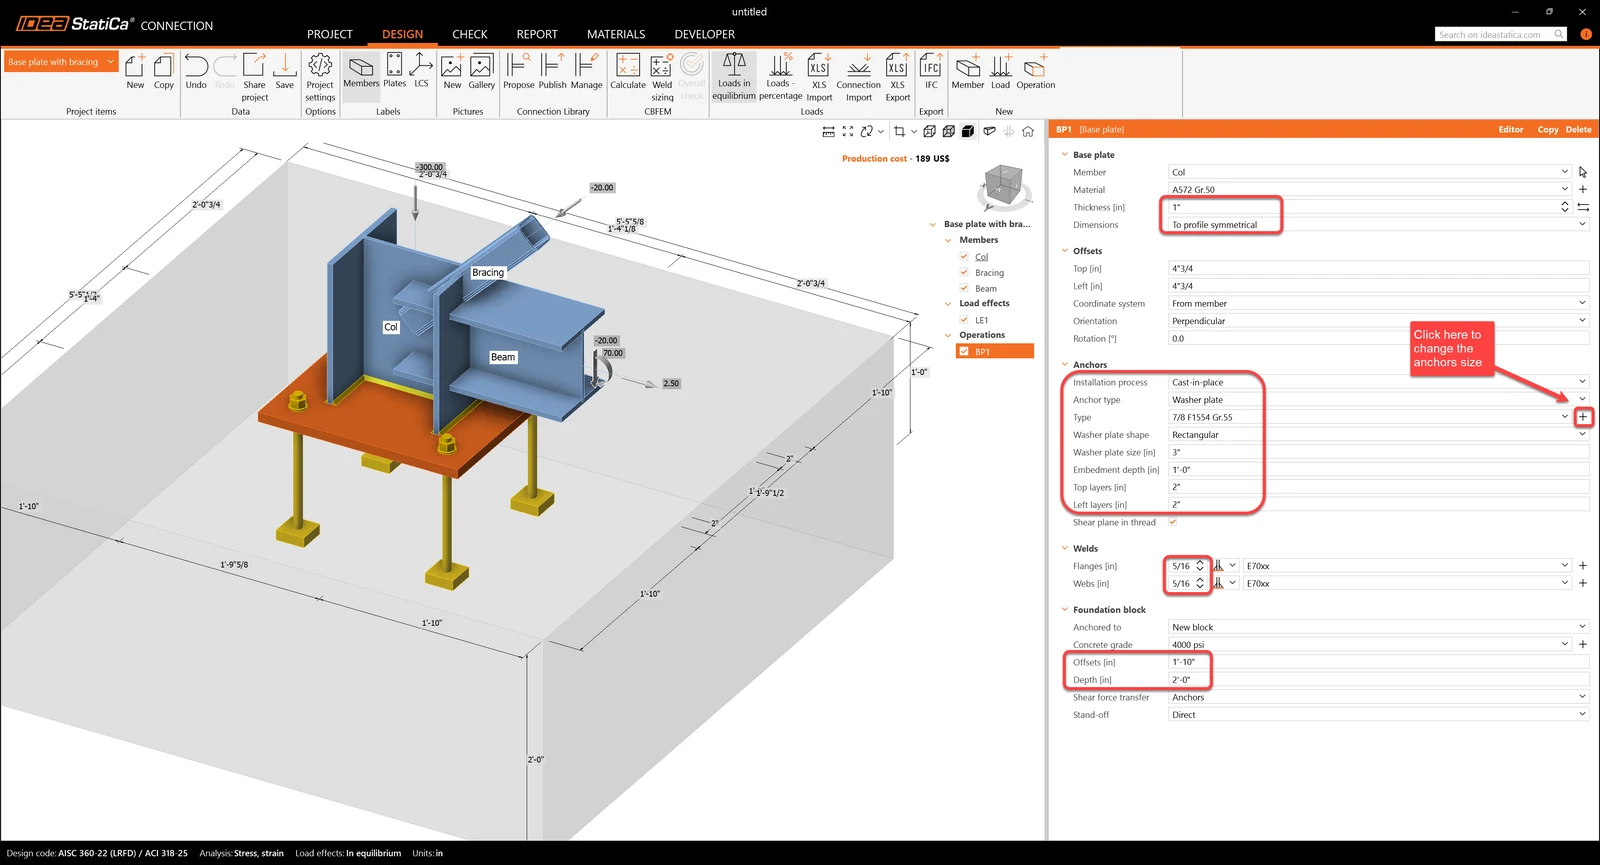The width and height of the screenshot is (1600, 865).
Task: Open the Orientation dropdown
Action: click(1378, 321)
